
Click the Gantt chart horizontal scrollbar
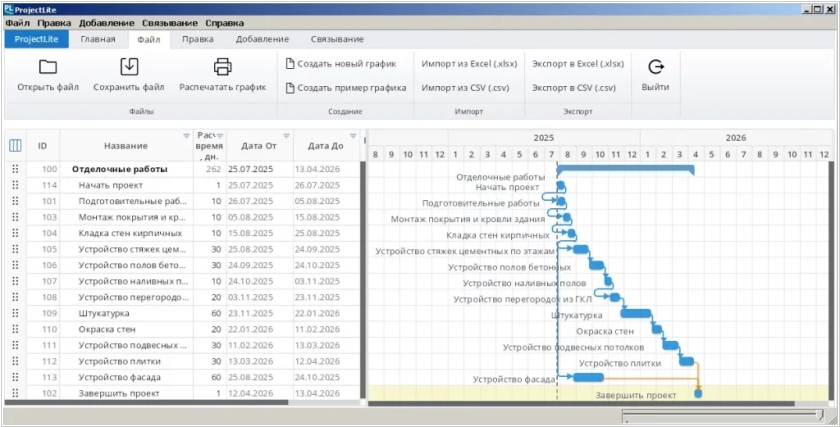(581, 403)
